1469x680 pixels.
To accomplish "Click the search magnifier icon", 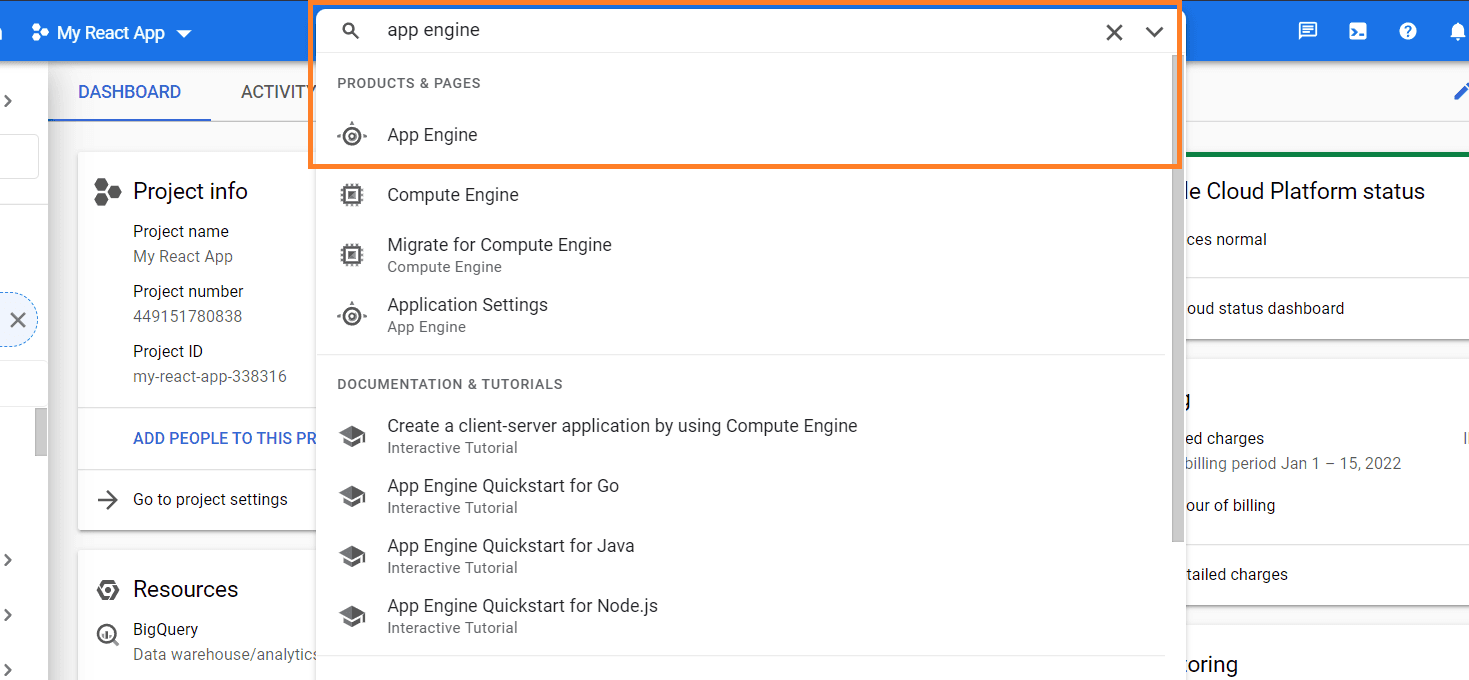I will point(350,31).
